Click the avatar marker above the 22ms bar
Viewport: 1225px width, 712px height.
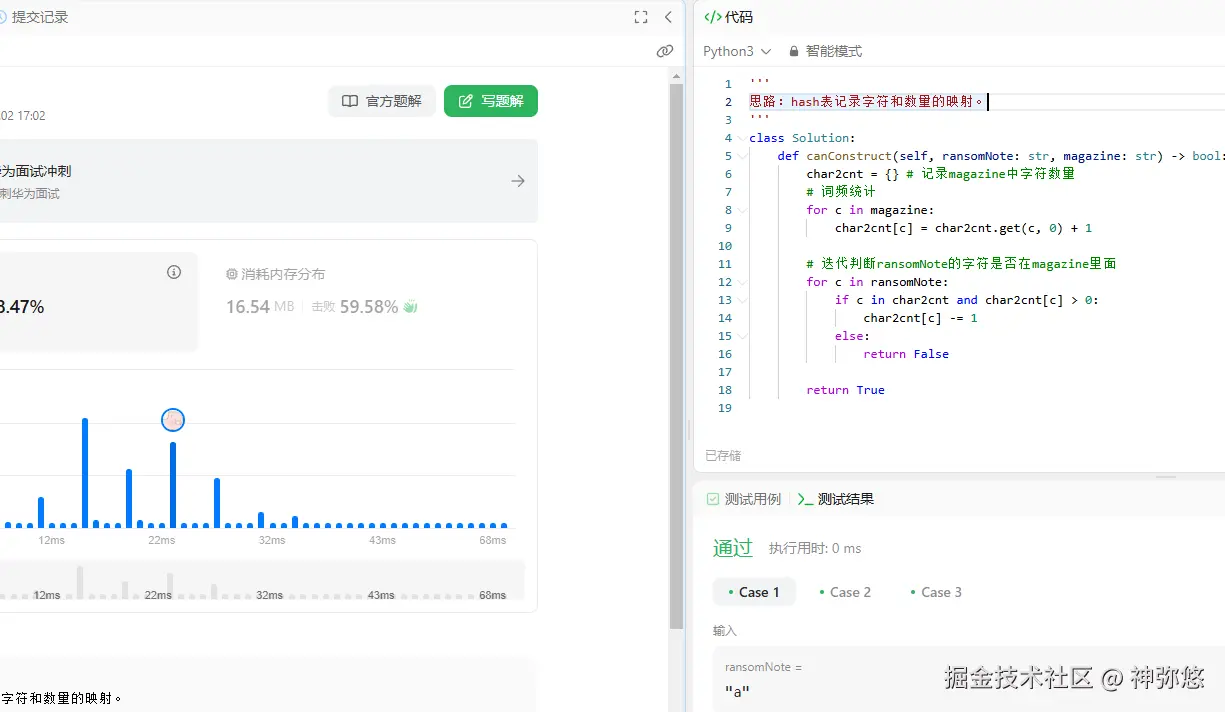[173, 420]
